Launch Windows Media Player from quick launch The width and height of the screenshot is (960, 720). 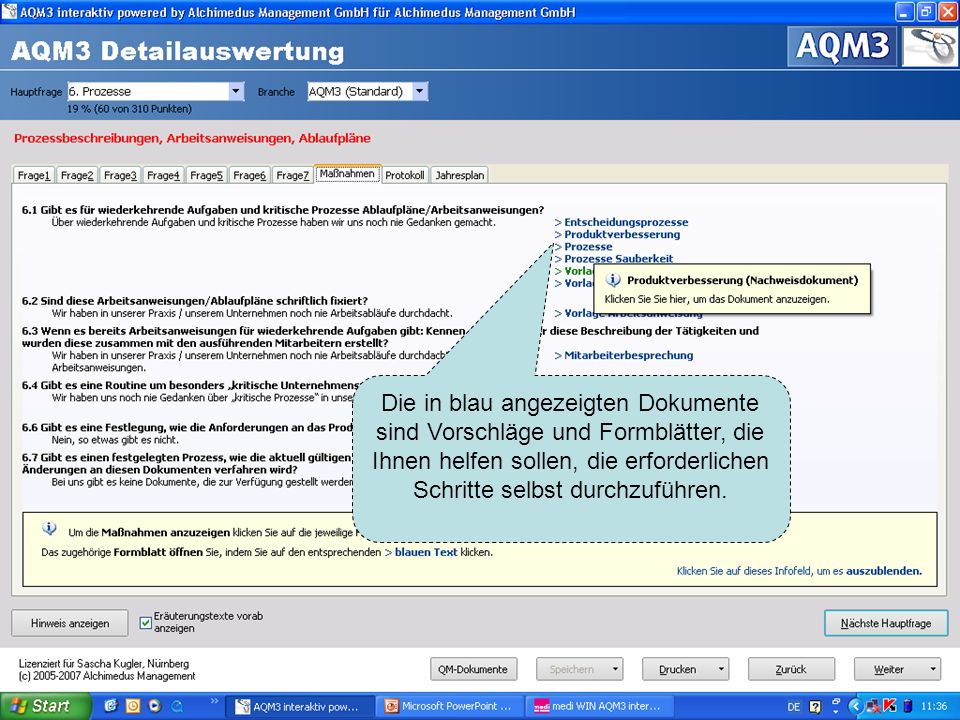pos(154,707)
